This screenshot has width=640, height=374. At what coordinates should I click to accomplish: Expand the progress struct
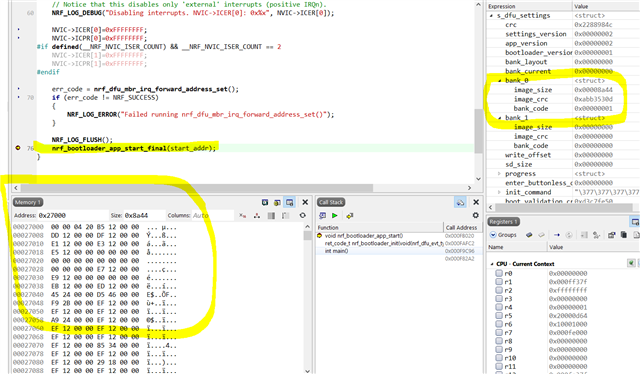click(499, 174)
